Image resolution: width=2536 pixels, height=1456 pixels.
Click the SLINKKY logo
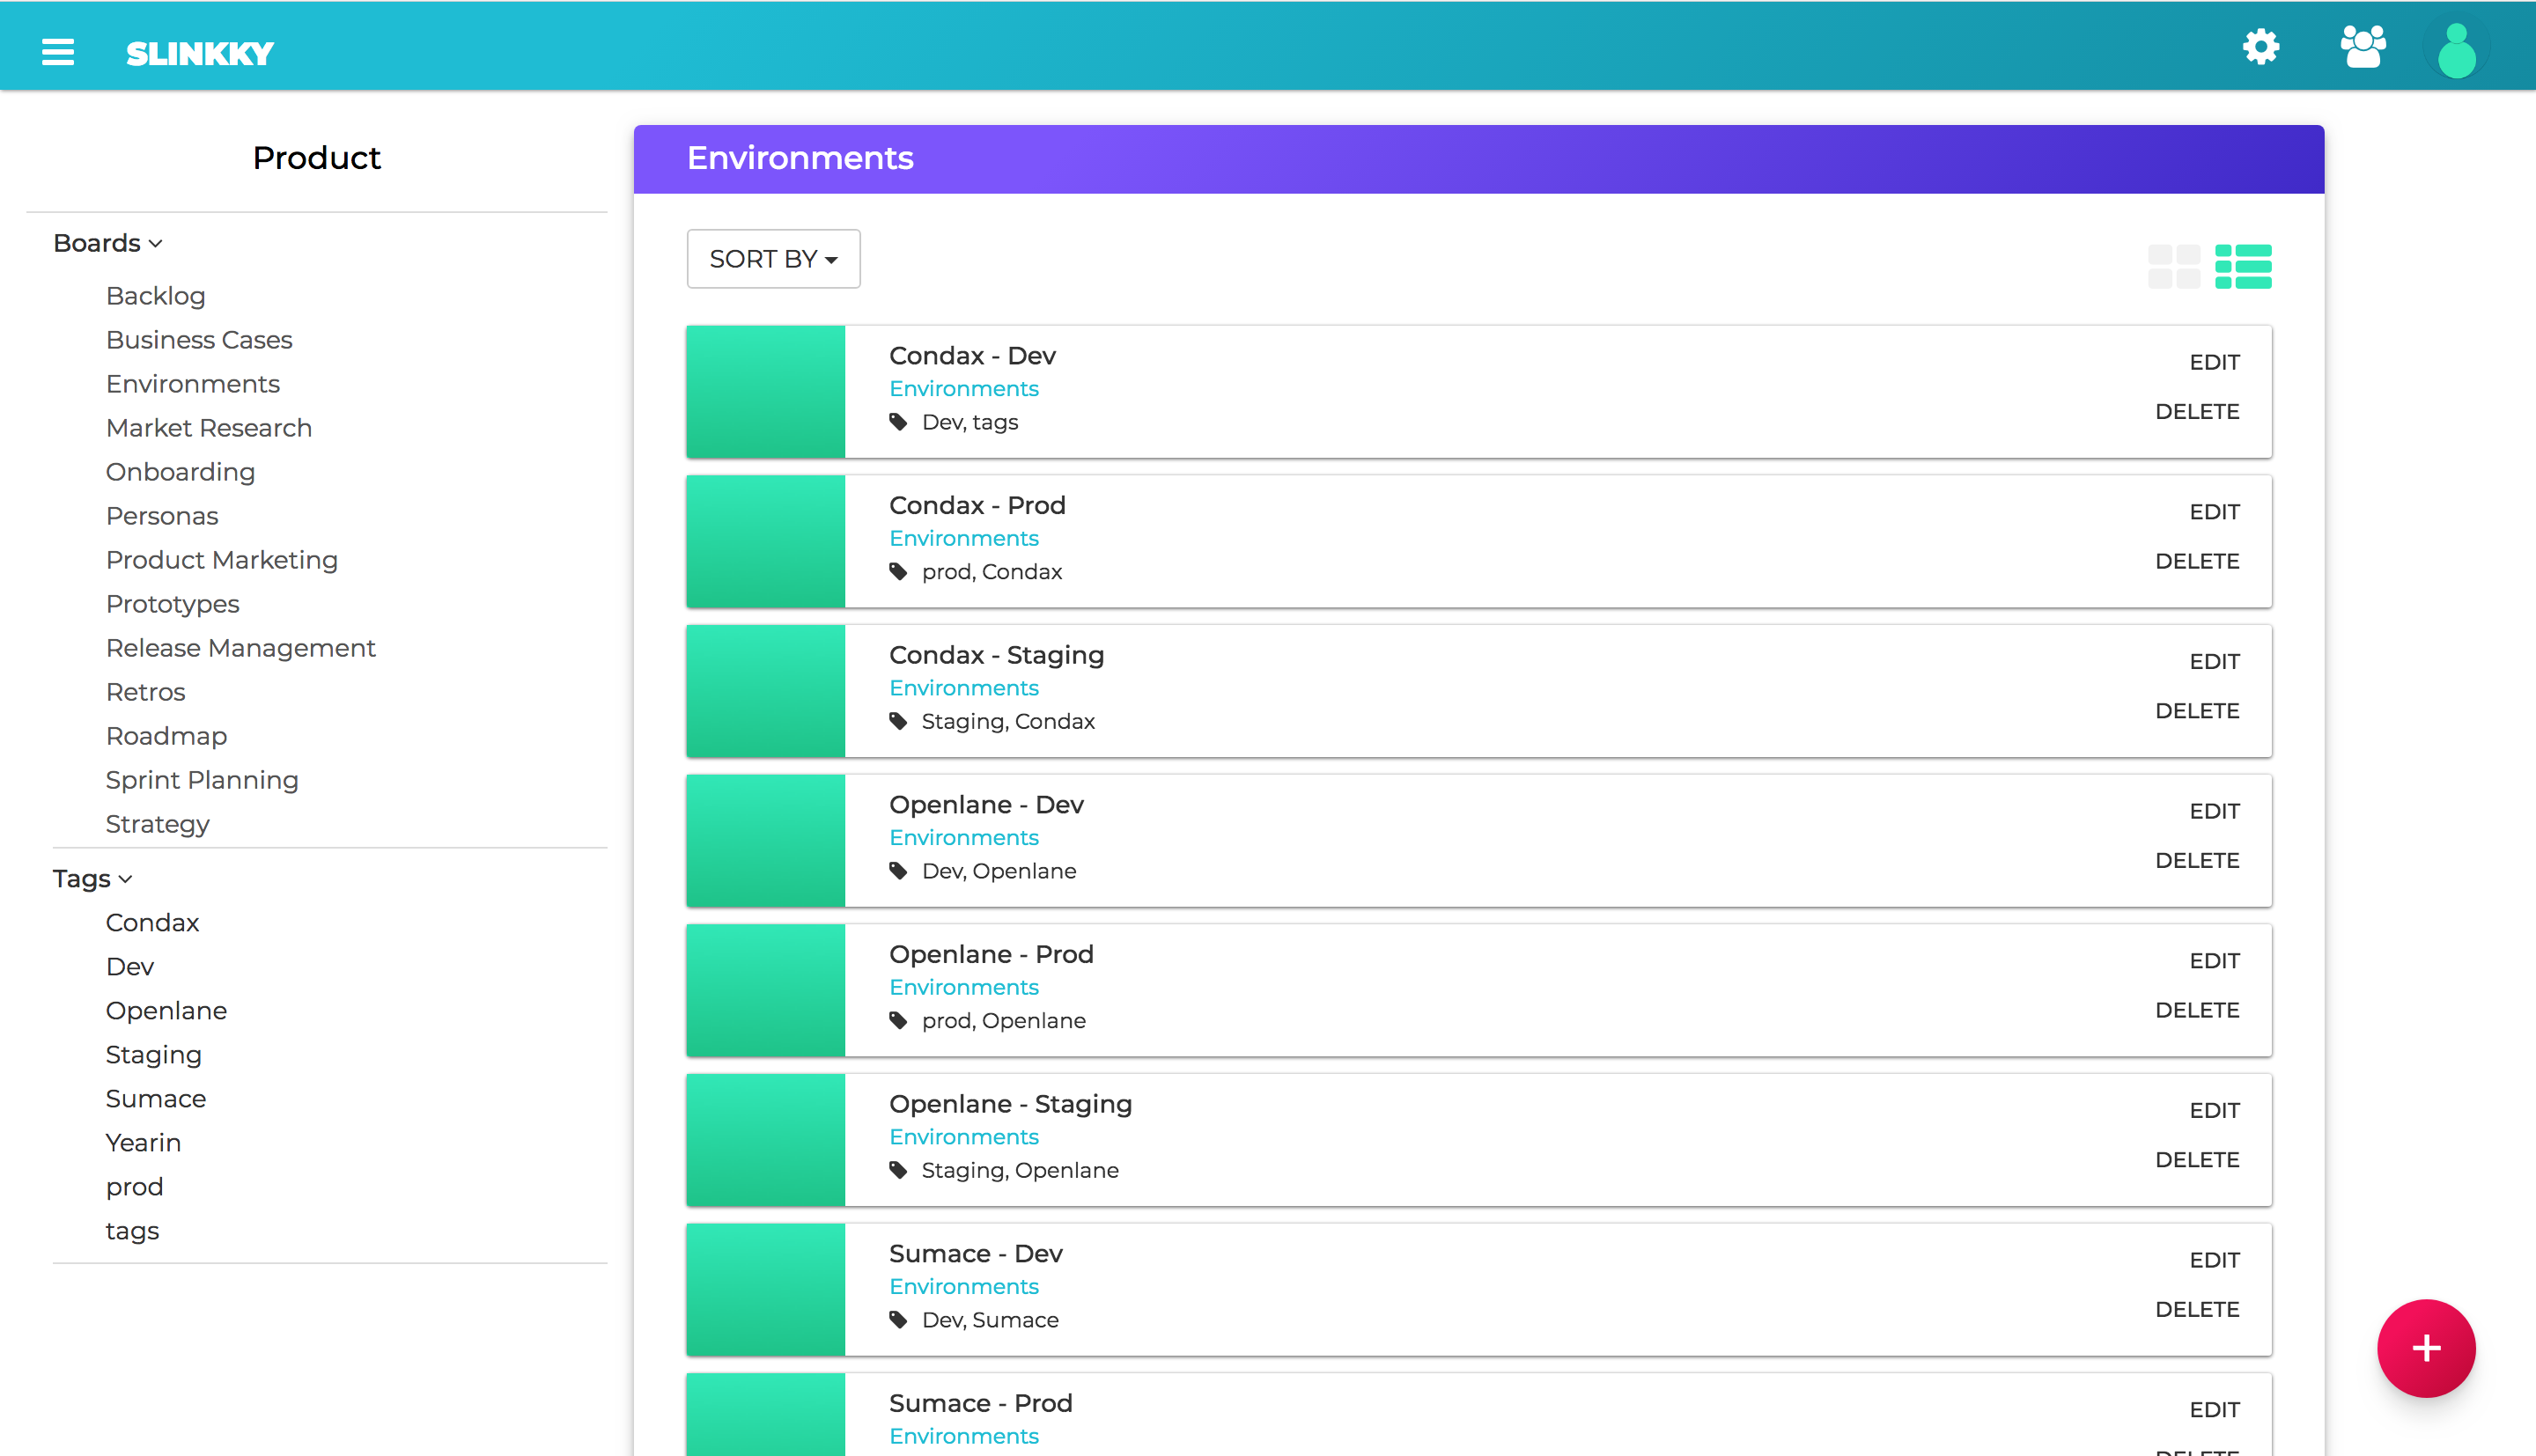(x=200, y=54)
